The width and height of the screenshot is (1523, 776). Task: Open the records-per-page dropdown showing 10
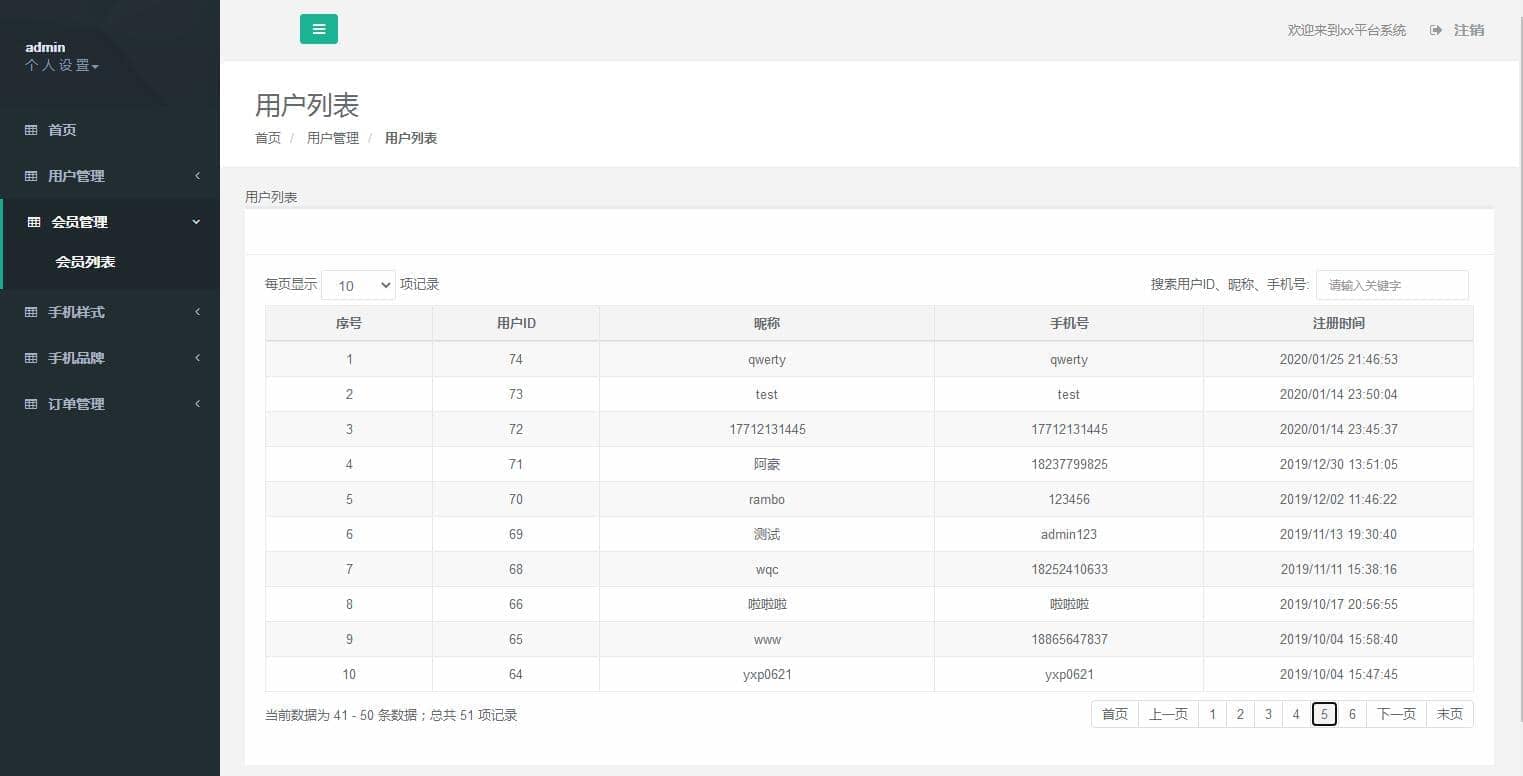358,285
